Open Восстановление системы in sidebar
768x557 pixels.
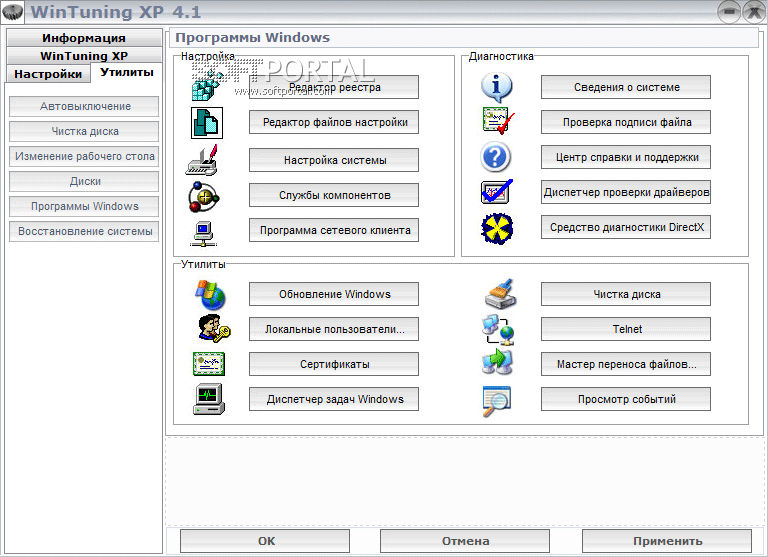(x=84, y=231)
